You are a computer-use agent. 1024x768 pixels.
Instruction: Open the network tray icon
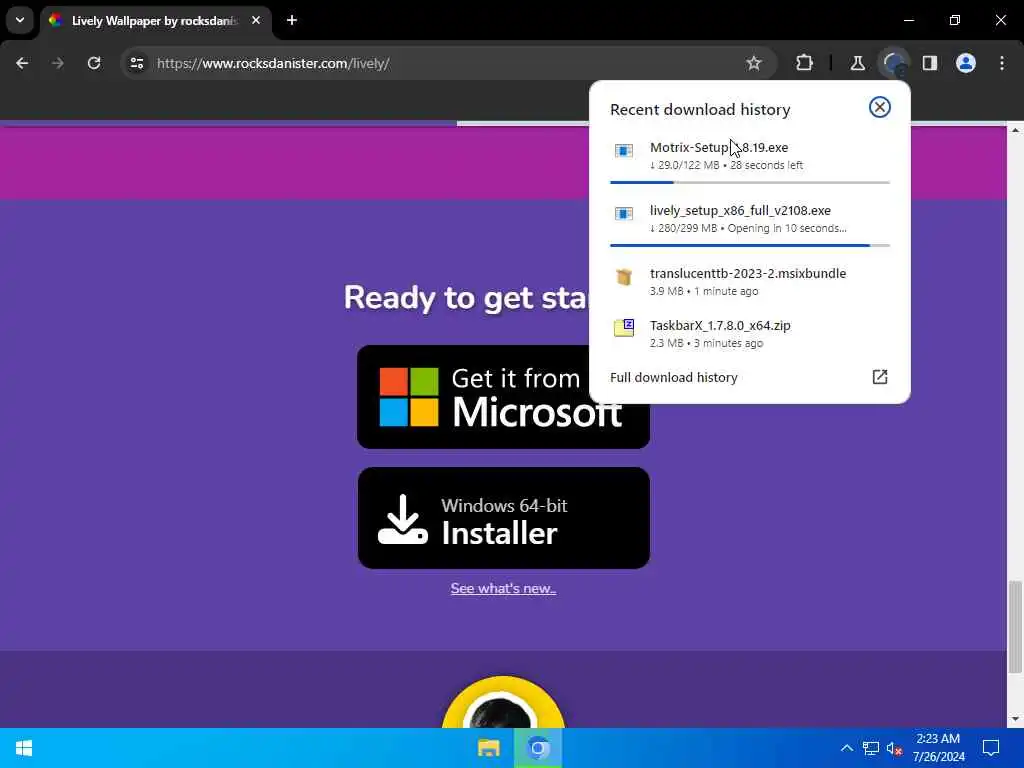coord(871,748)
